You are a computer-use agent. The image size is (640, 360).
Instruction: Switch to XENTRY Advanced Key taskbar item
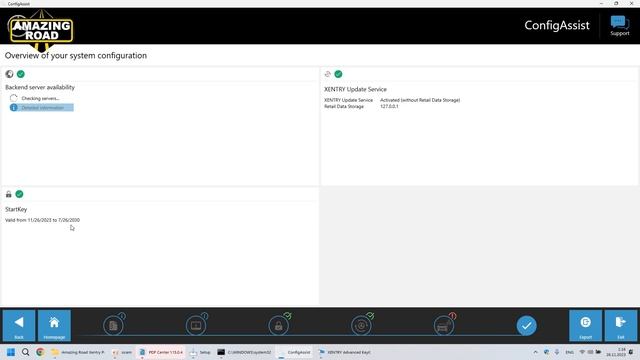[344, 352]
